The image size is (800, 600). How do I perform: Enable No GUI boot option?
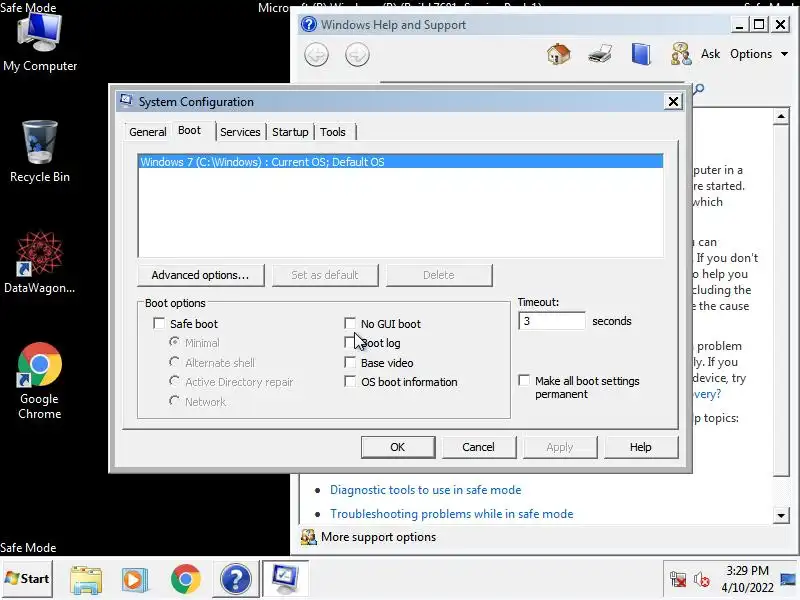[x=350, y=323]
